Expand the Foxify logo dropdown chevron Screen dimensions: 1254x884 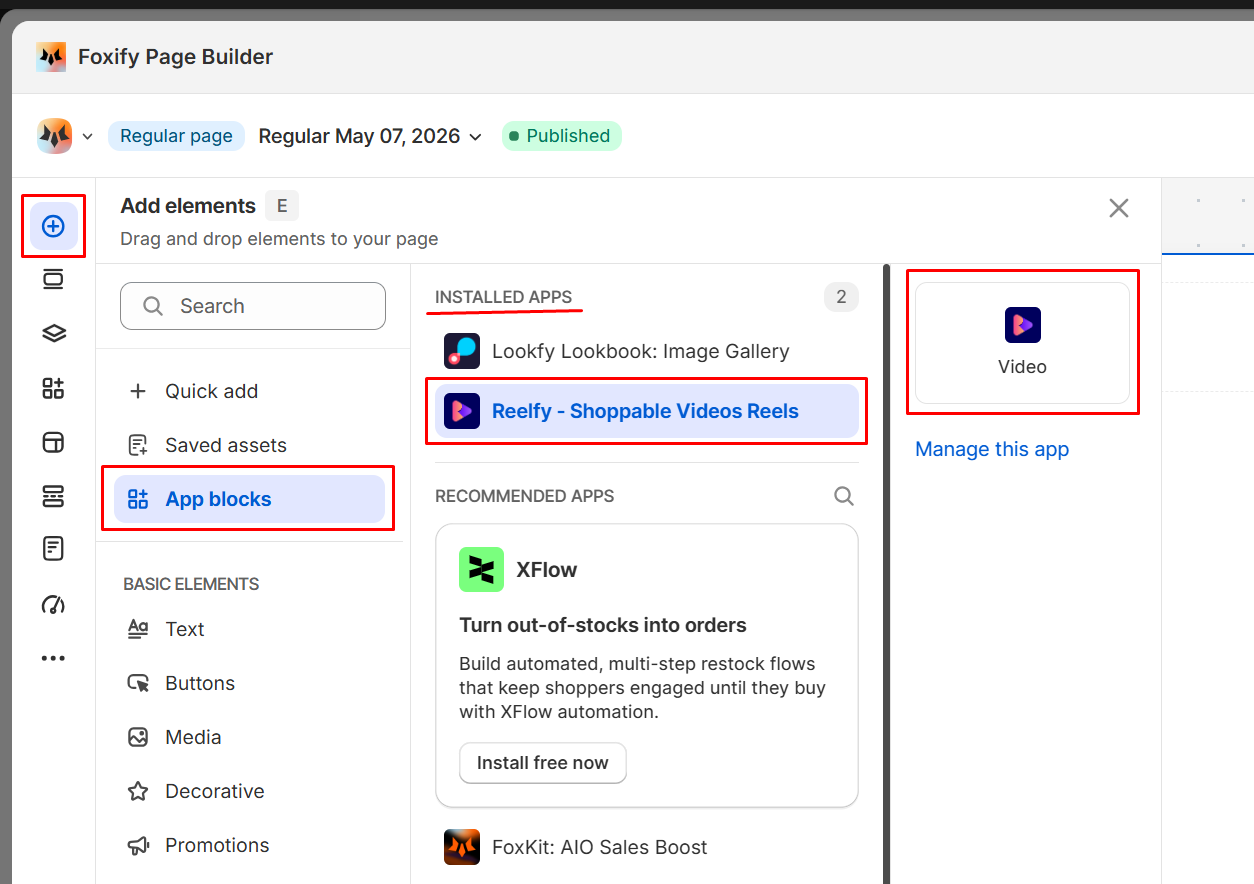pos(87,137)
